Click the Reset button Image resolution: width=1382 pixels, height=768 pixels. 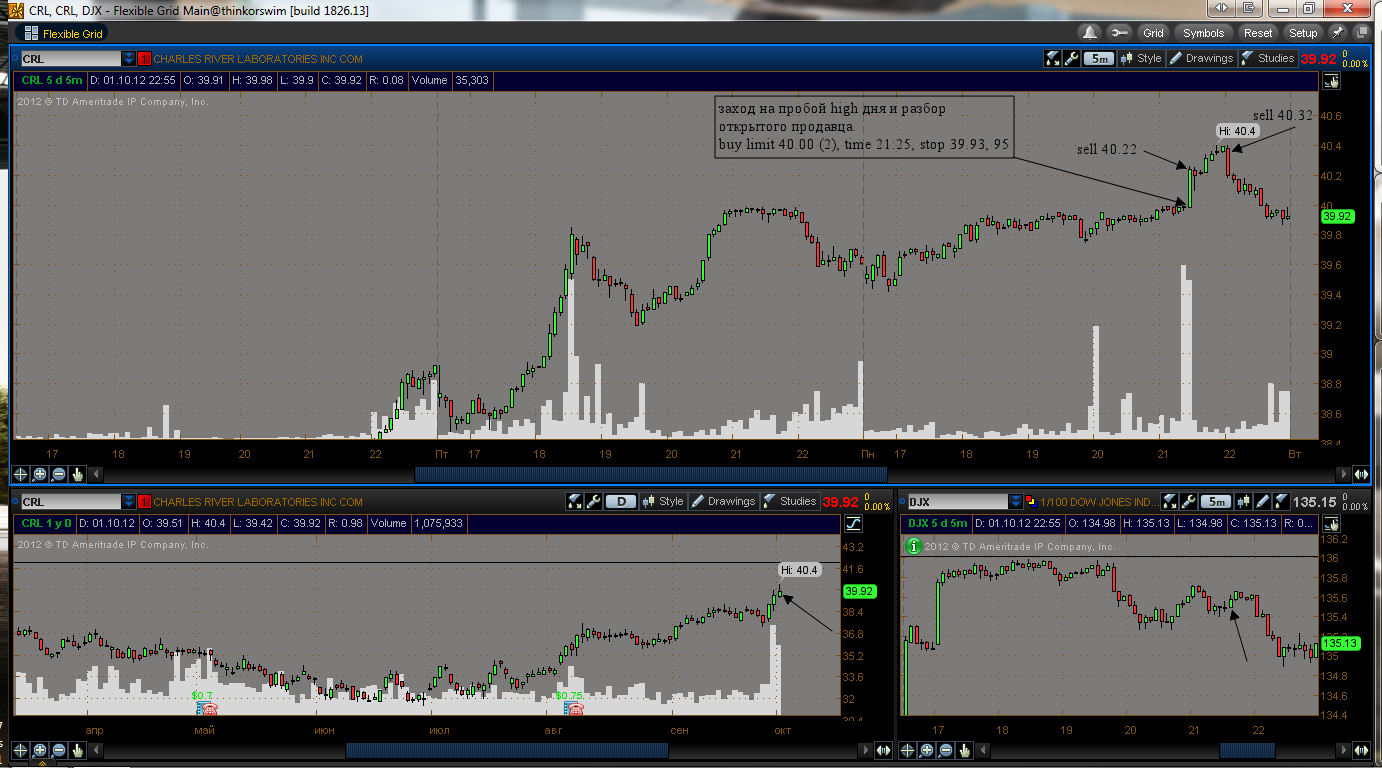(x=1258, y=33)
